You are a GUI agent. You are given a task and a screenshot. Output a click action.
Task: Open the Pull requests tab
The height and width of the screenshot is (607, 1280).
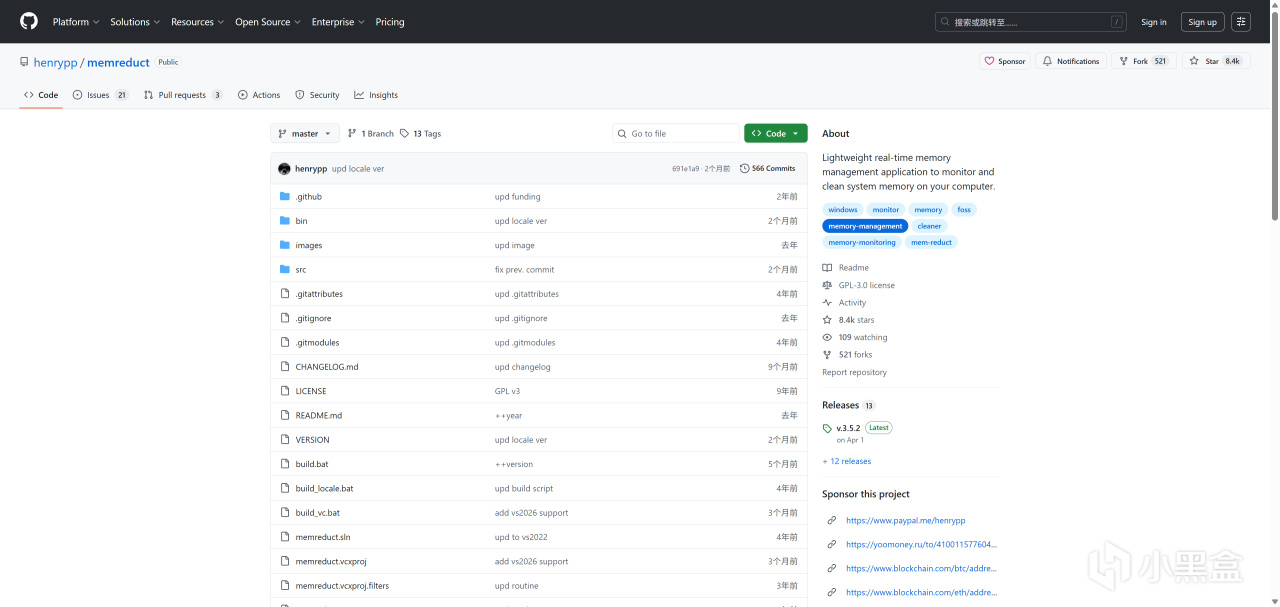click(x=183, y=95)
